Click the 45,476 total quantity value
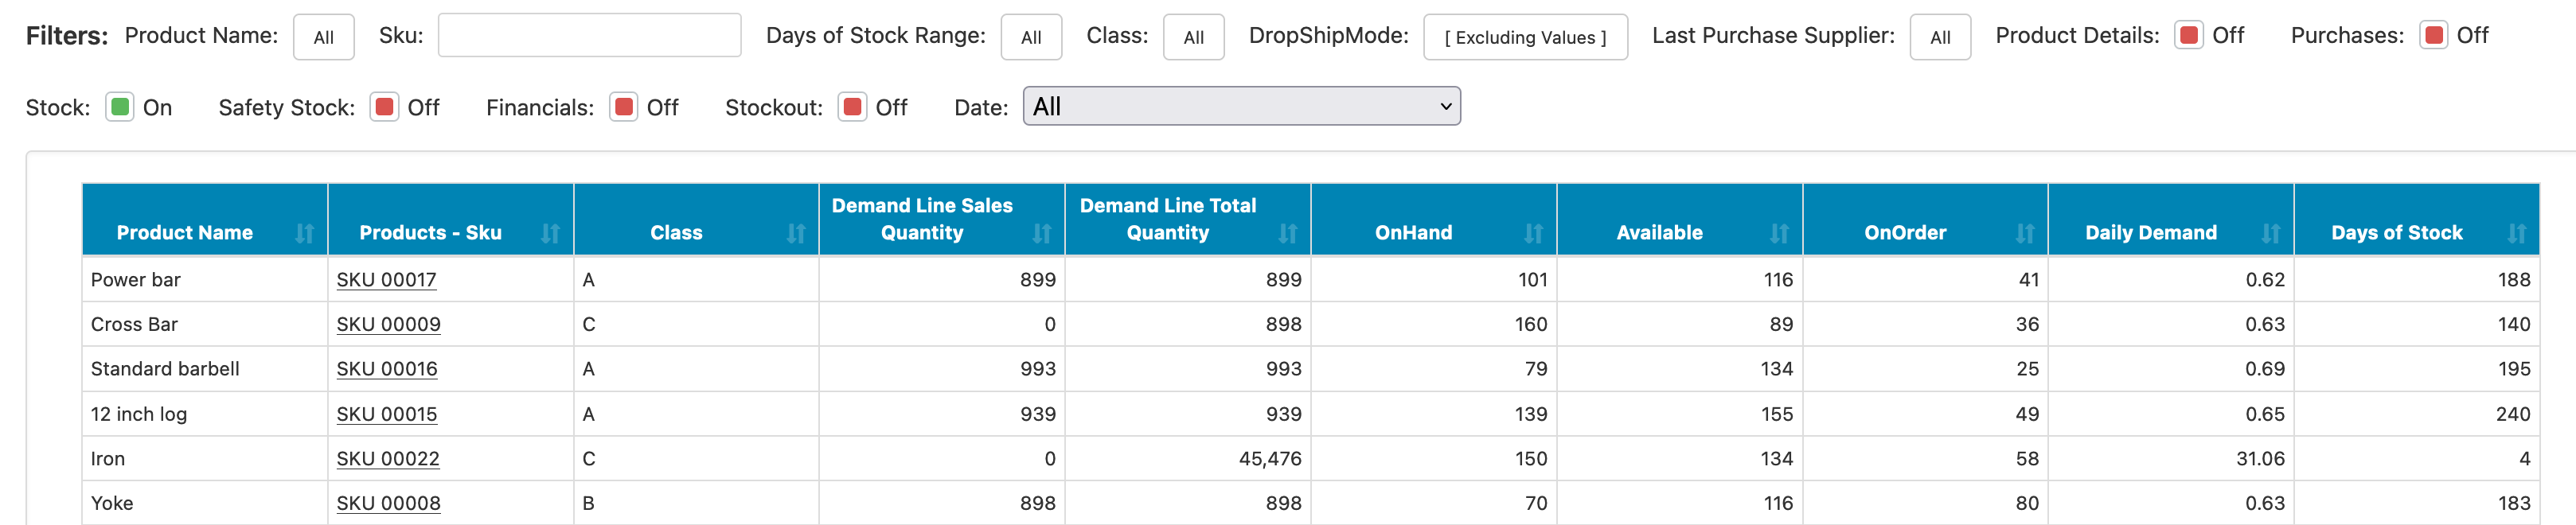Screen dimensions: 2576x525 pos(1270,459)
